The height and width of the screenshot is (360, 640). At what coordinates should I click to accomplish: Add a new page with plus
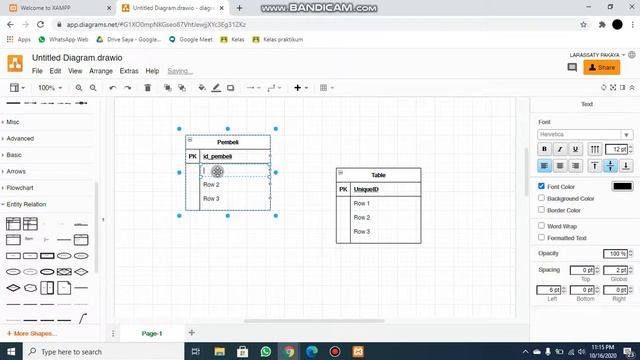point(191,333)
